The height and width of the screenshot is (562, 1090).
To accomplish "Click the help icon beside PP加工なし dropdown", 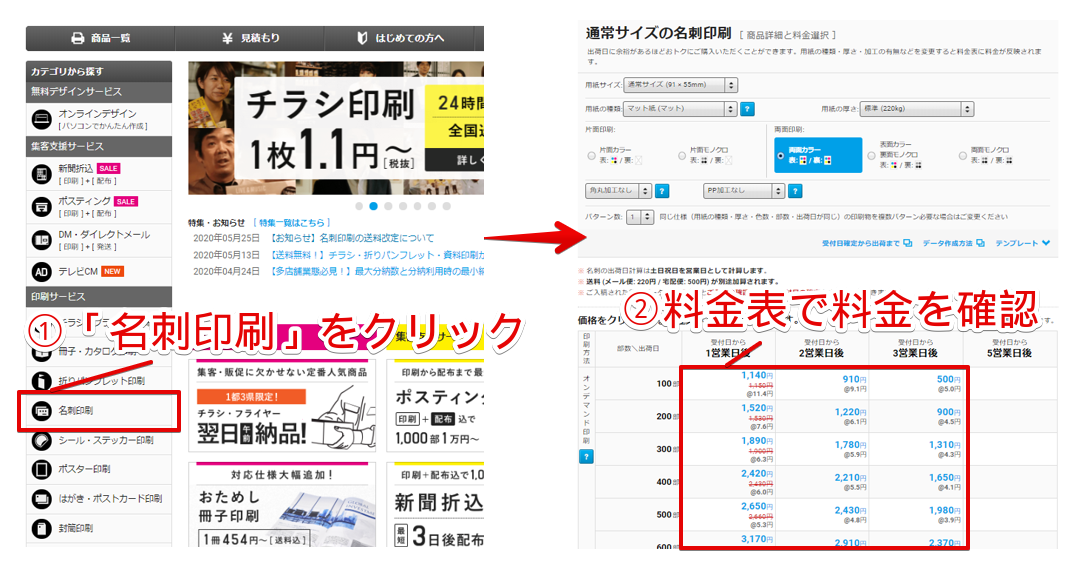I will (797, 190).
